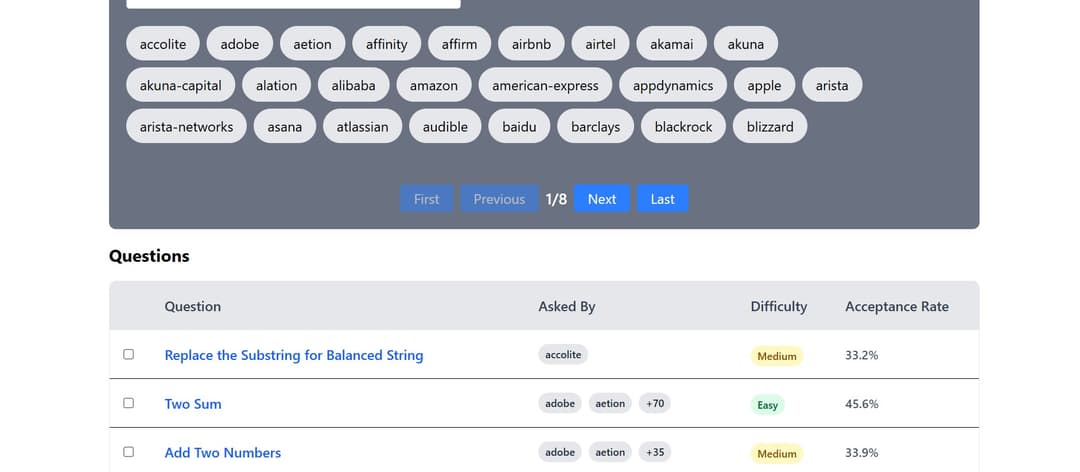Viewport: 1080px width, 472px height.
Task: Expand the +35 companies tag
Action: point(655,452)
